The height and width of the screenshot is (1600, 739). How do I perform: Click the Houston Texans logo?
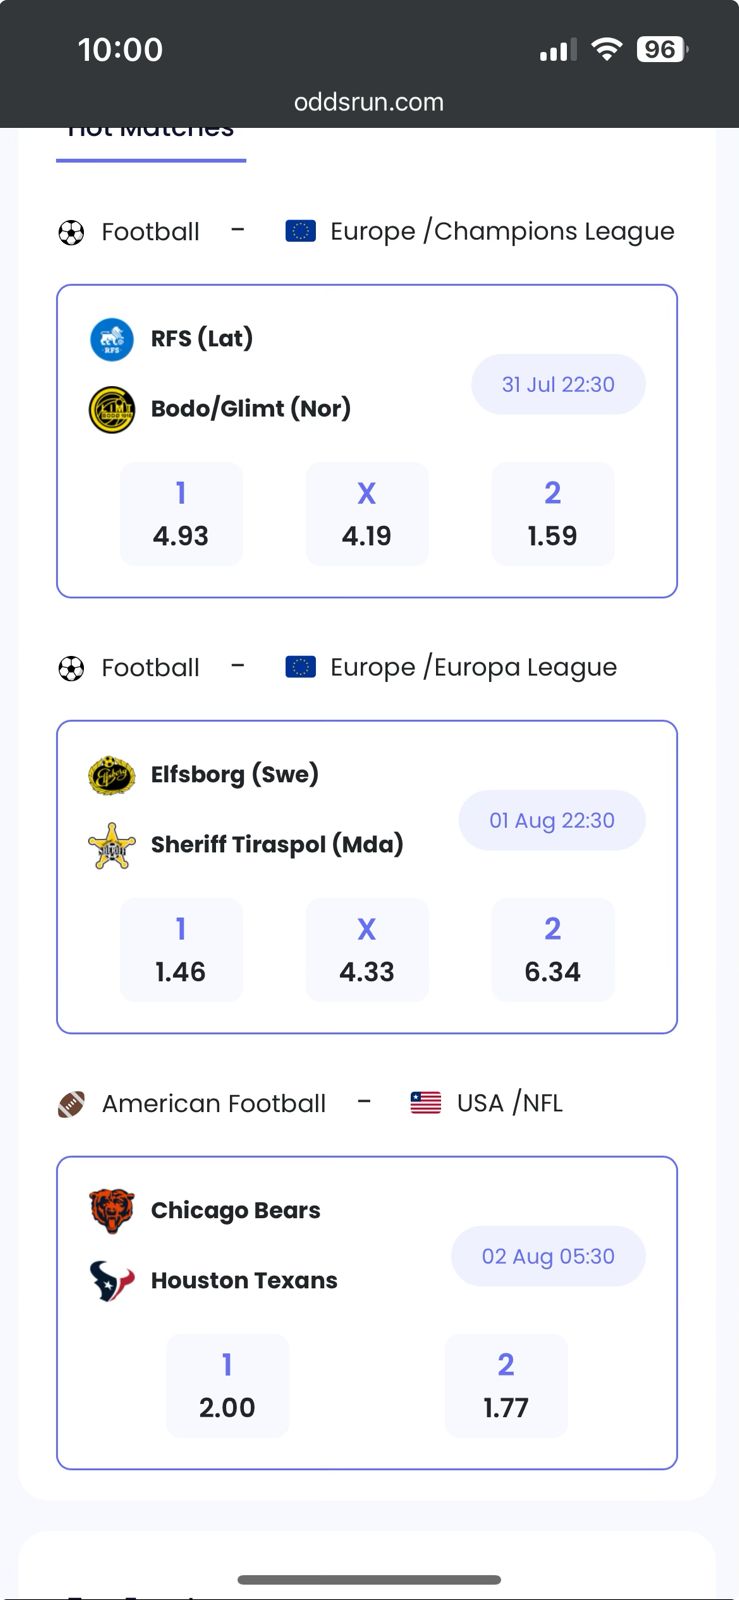[112, 1281]
